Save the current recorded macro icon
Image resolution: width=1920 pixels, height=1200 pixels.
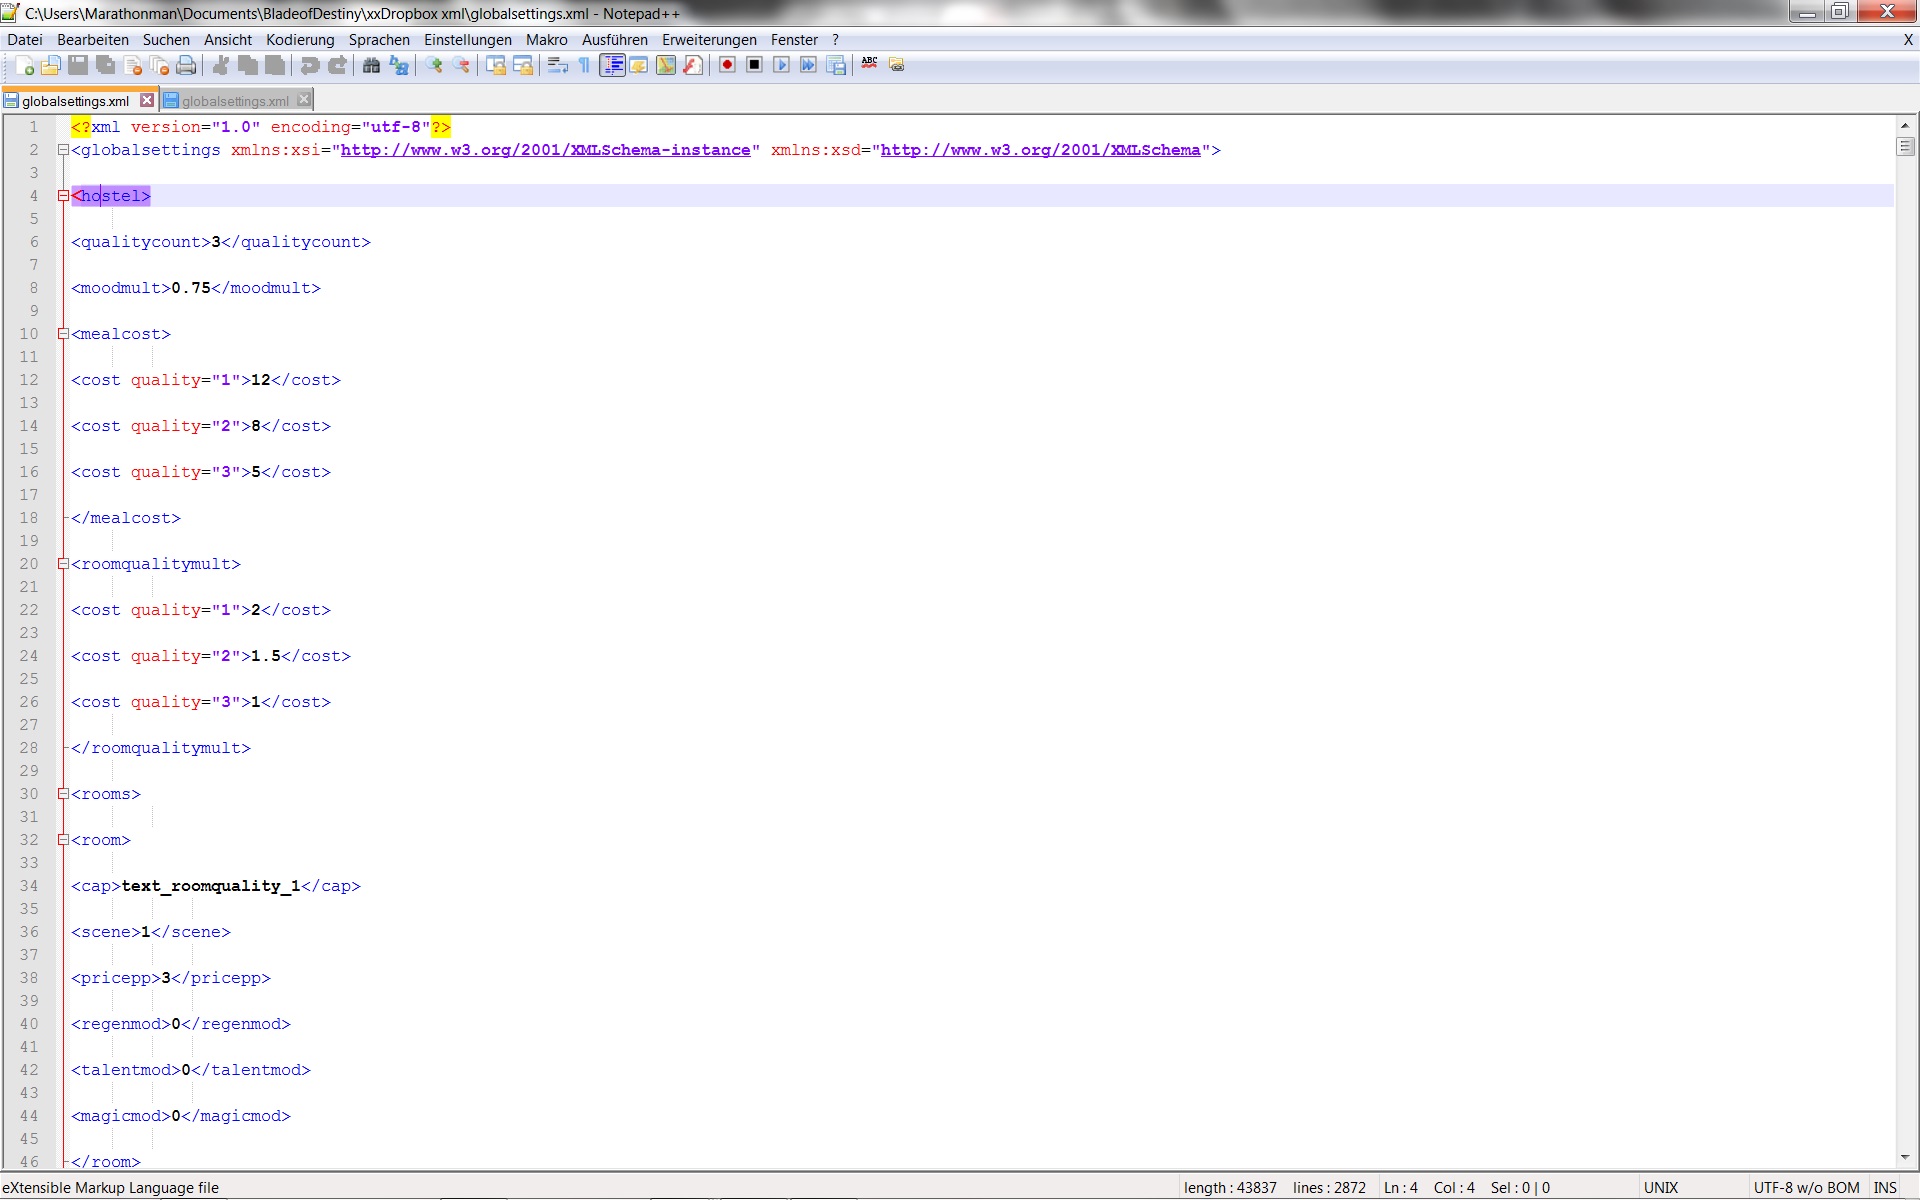point(836,66)
